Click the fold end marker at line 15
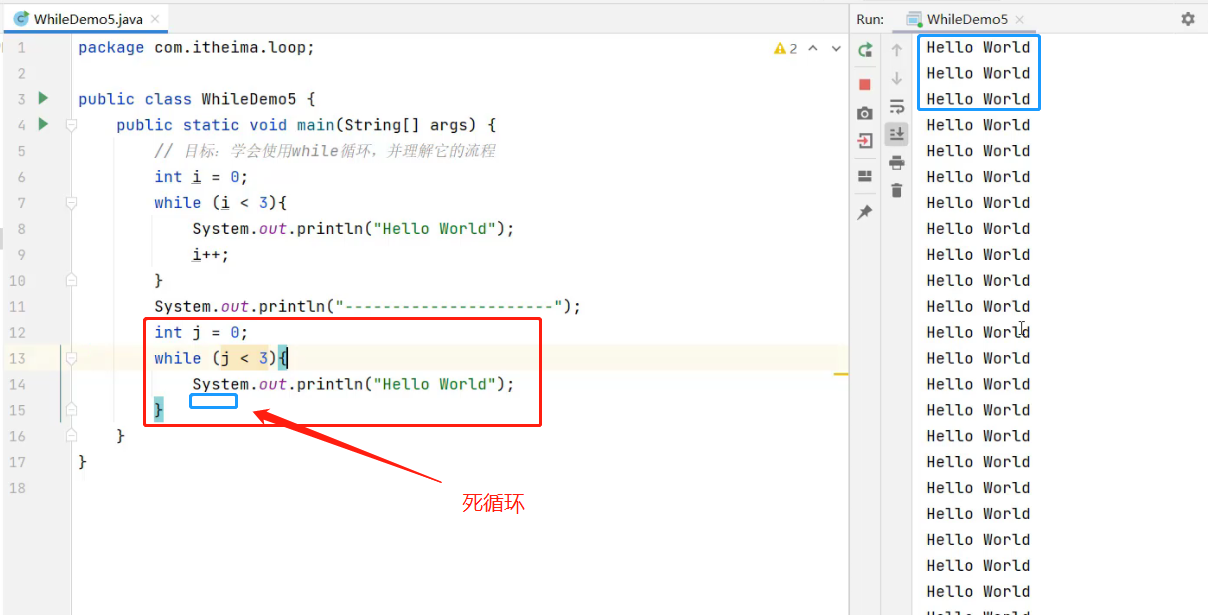The width and height of the screenshot is (1208, 615). tap(71, 410)
